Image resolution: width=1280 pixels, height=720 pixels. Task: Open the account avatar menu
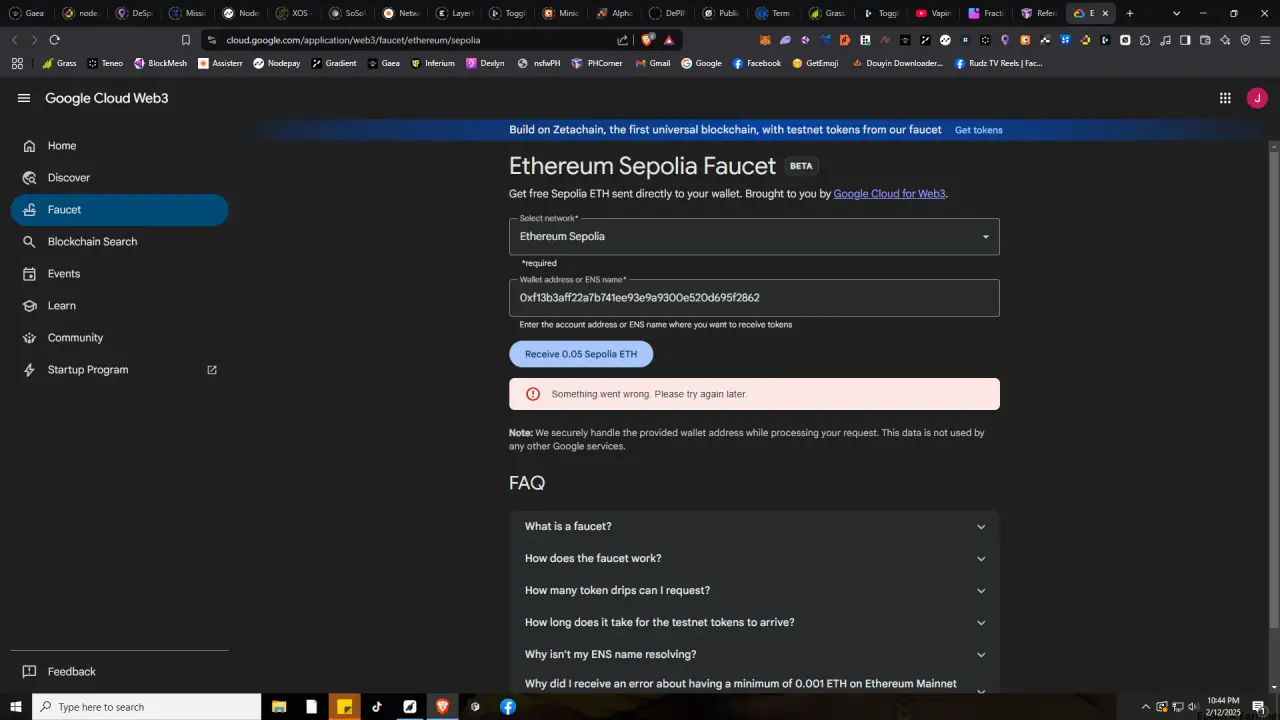click(1257, 98)
